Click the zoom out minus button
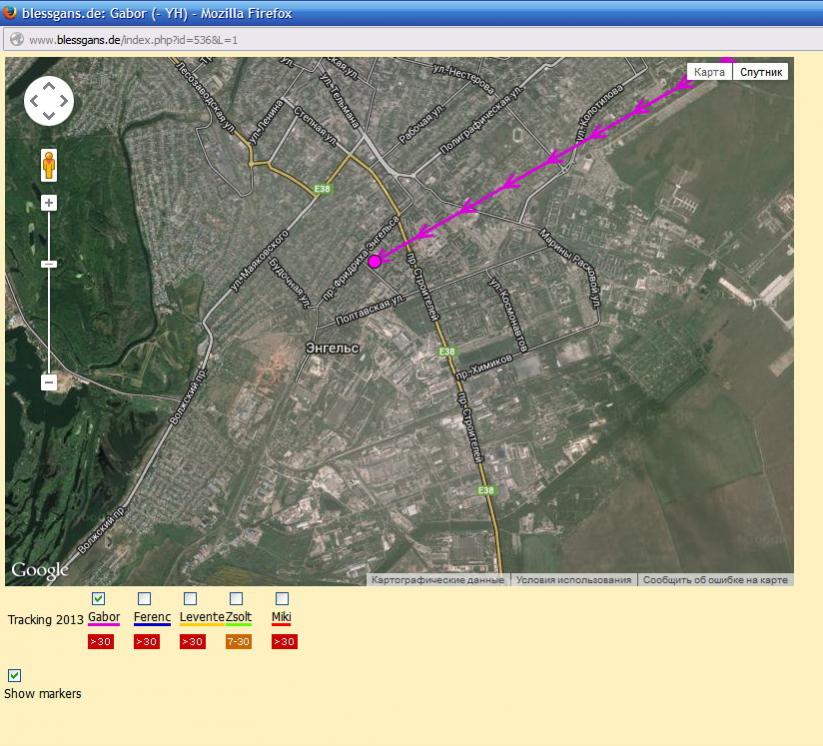The height and width of the screenshot is (746, 823). [x=48, y=382]
